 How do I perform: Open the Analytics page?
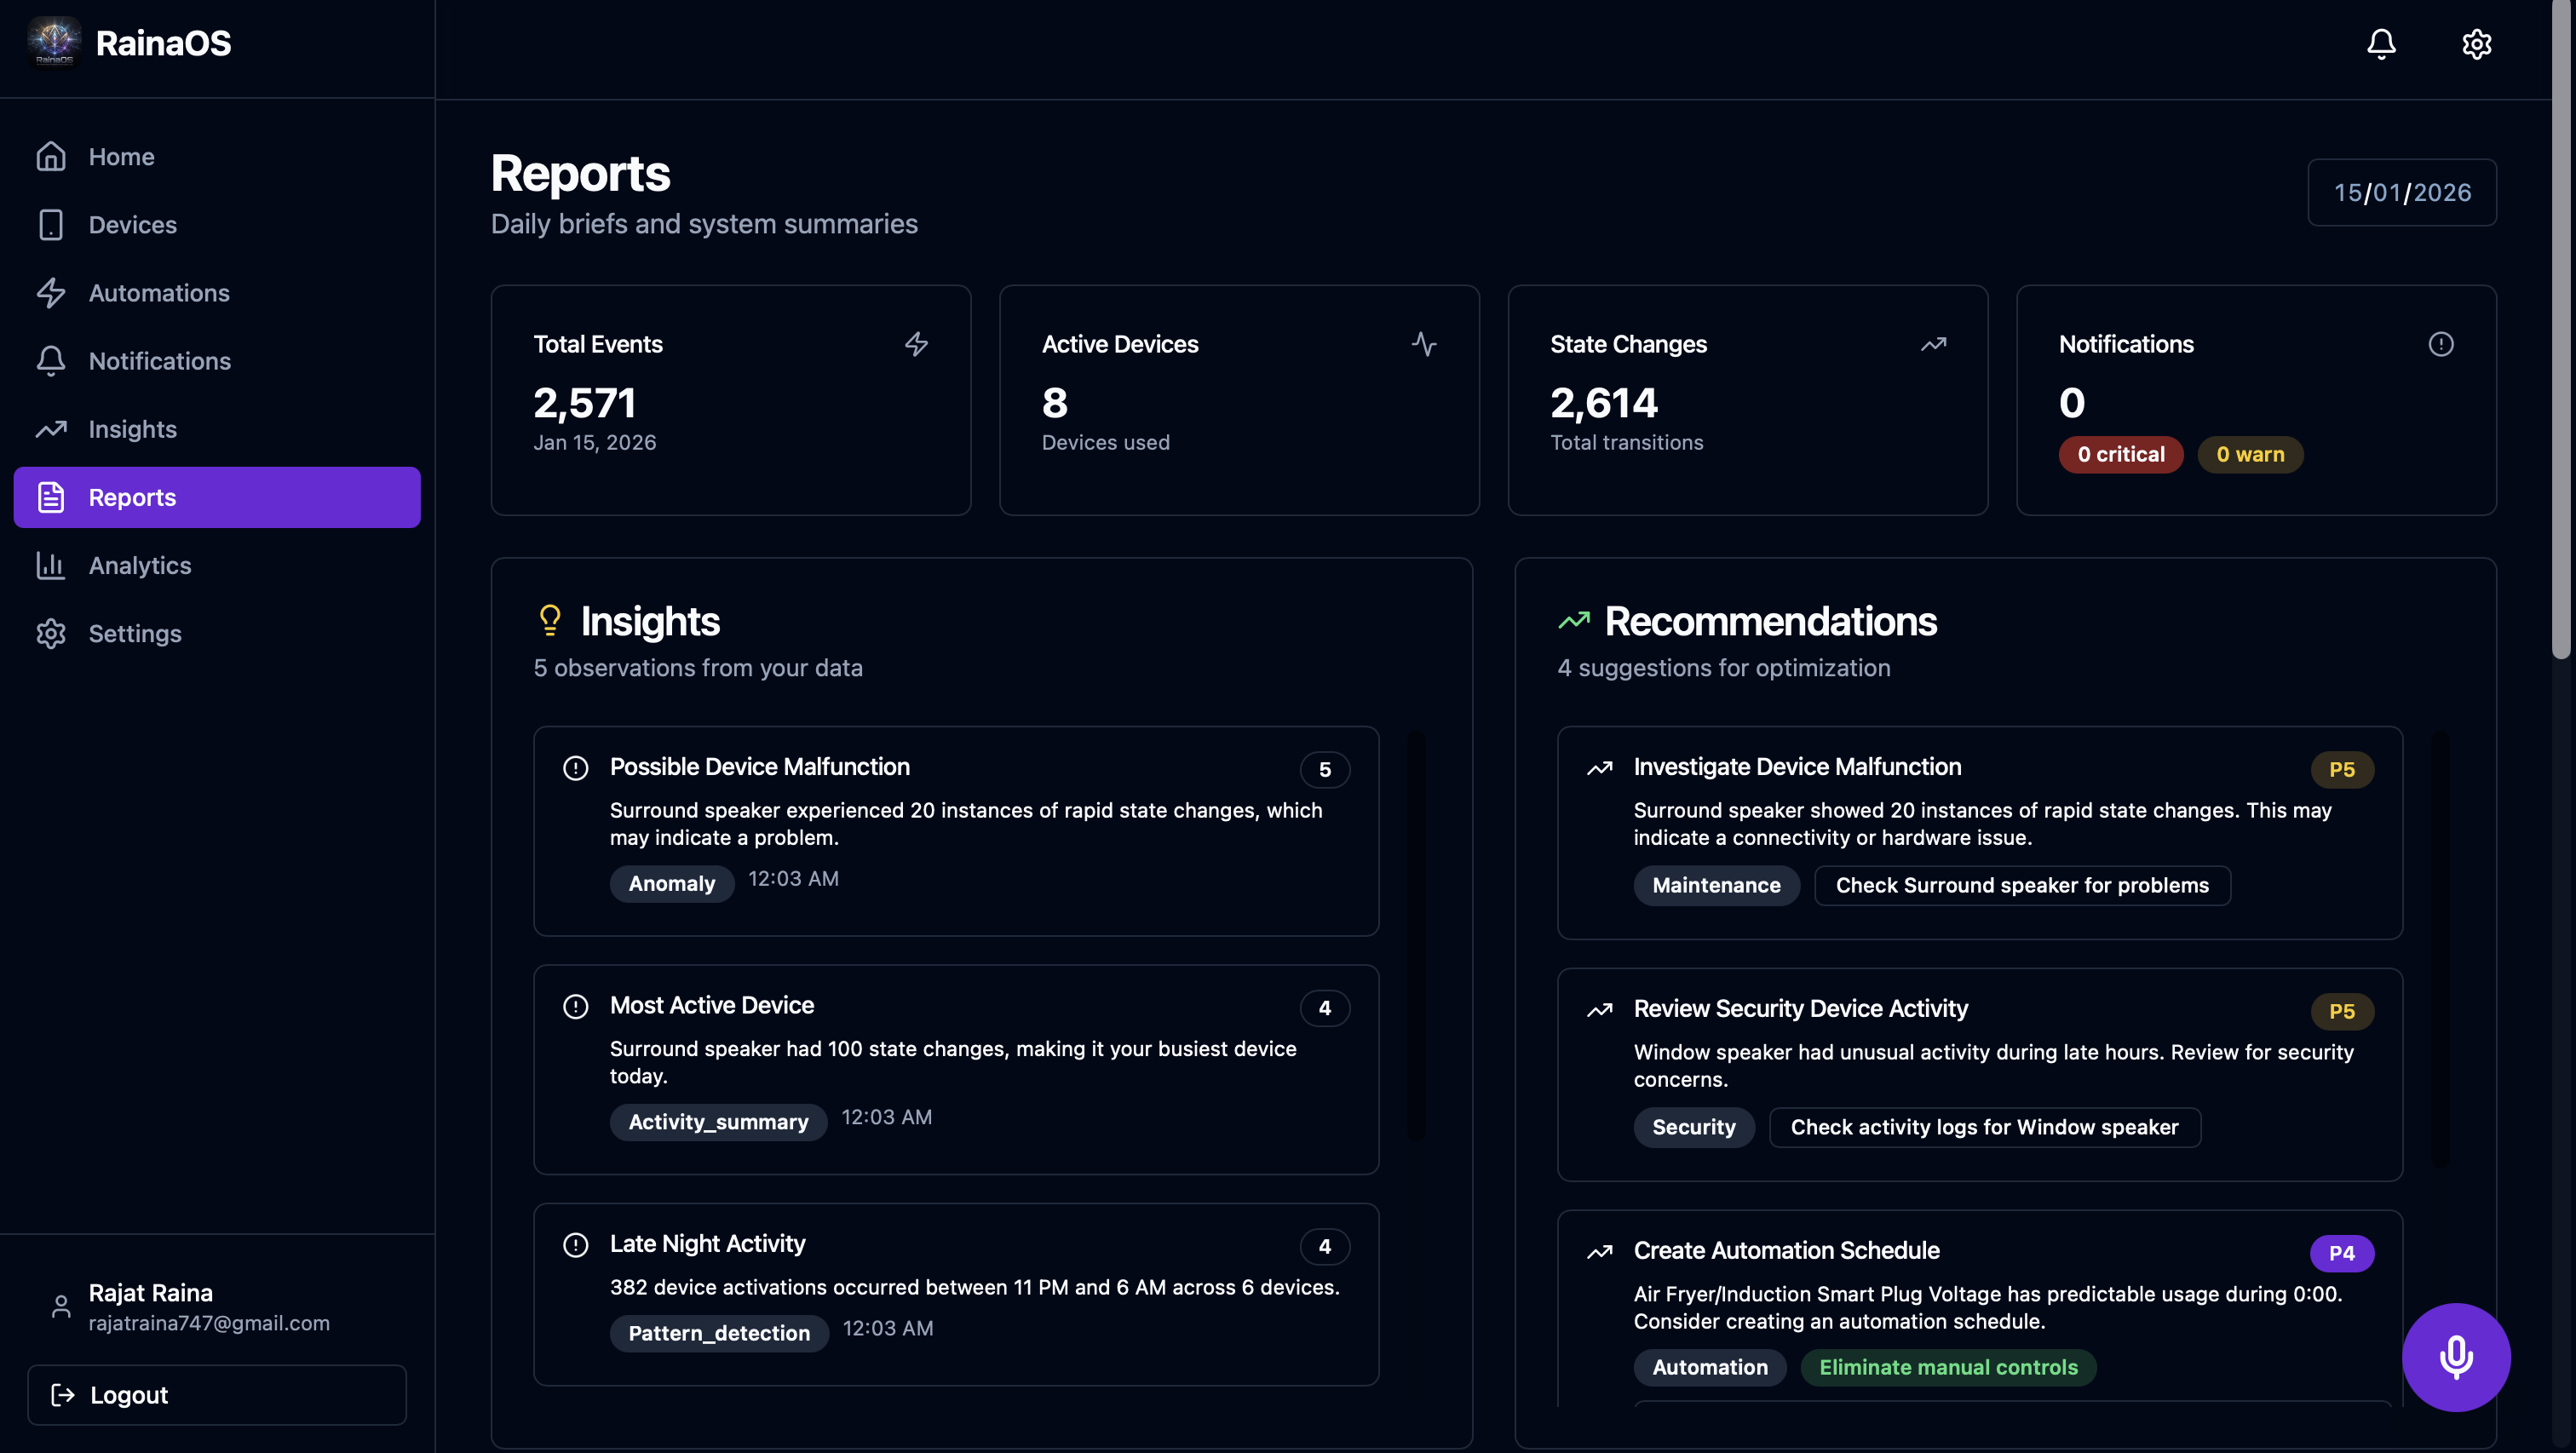140,565
